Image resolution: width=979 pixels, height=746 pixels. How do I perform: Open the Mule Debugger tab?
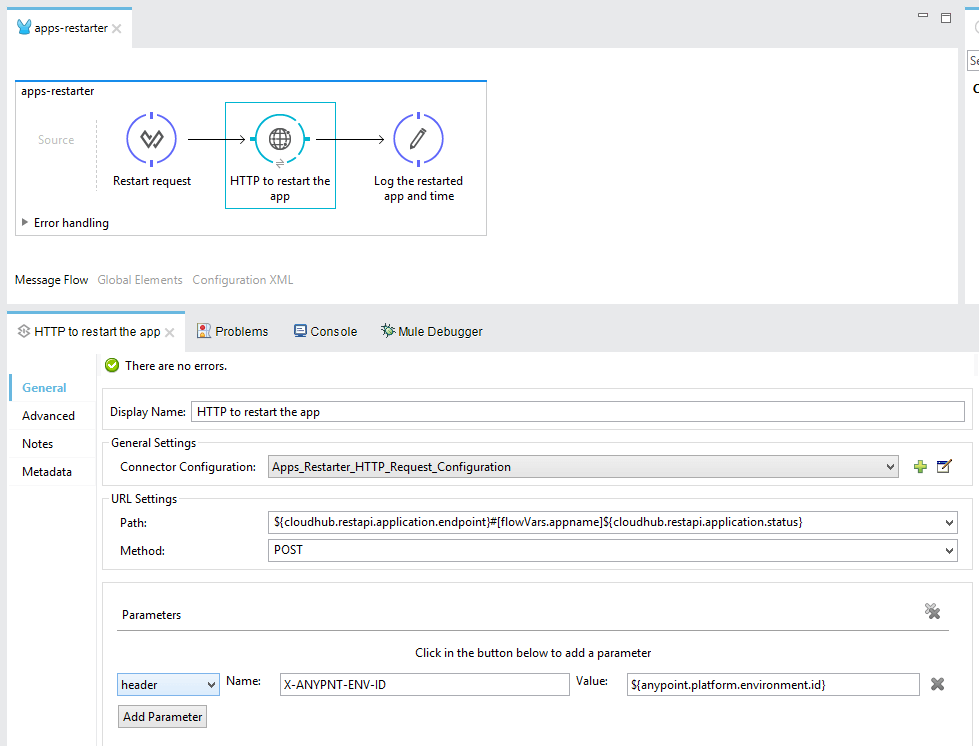(432, 331)
